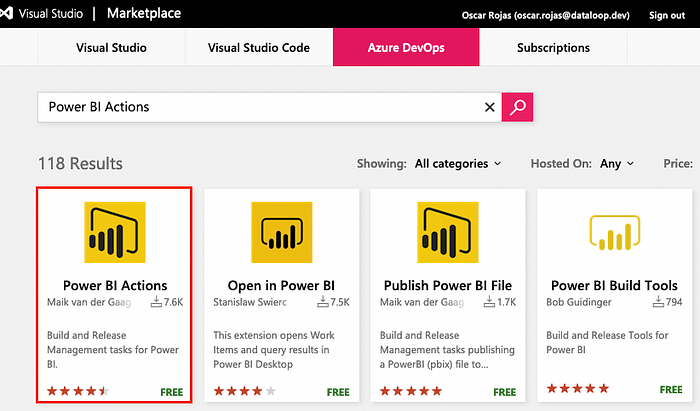Switch to the Visual Studio tab
The image size is (700, 411).
111,47
